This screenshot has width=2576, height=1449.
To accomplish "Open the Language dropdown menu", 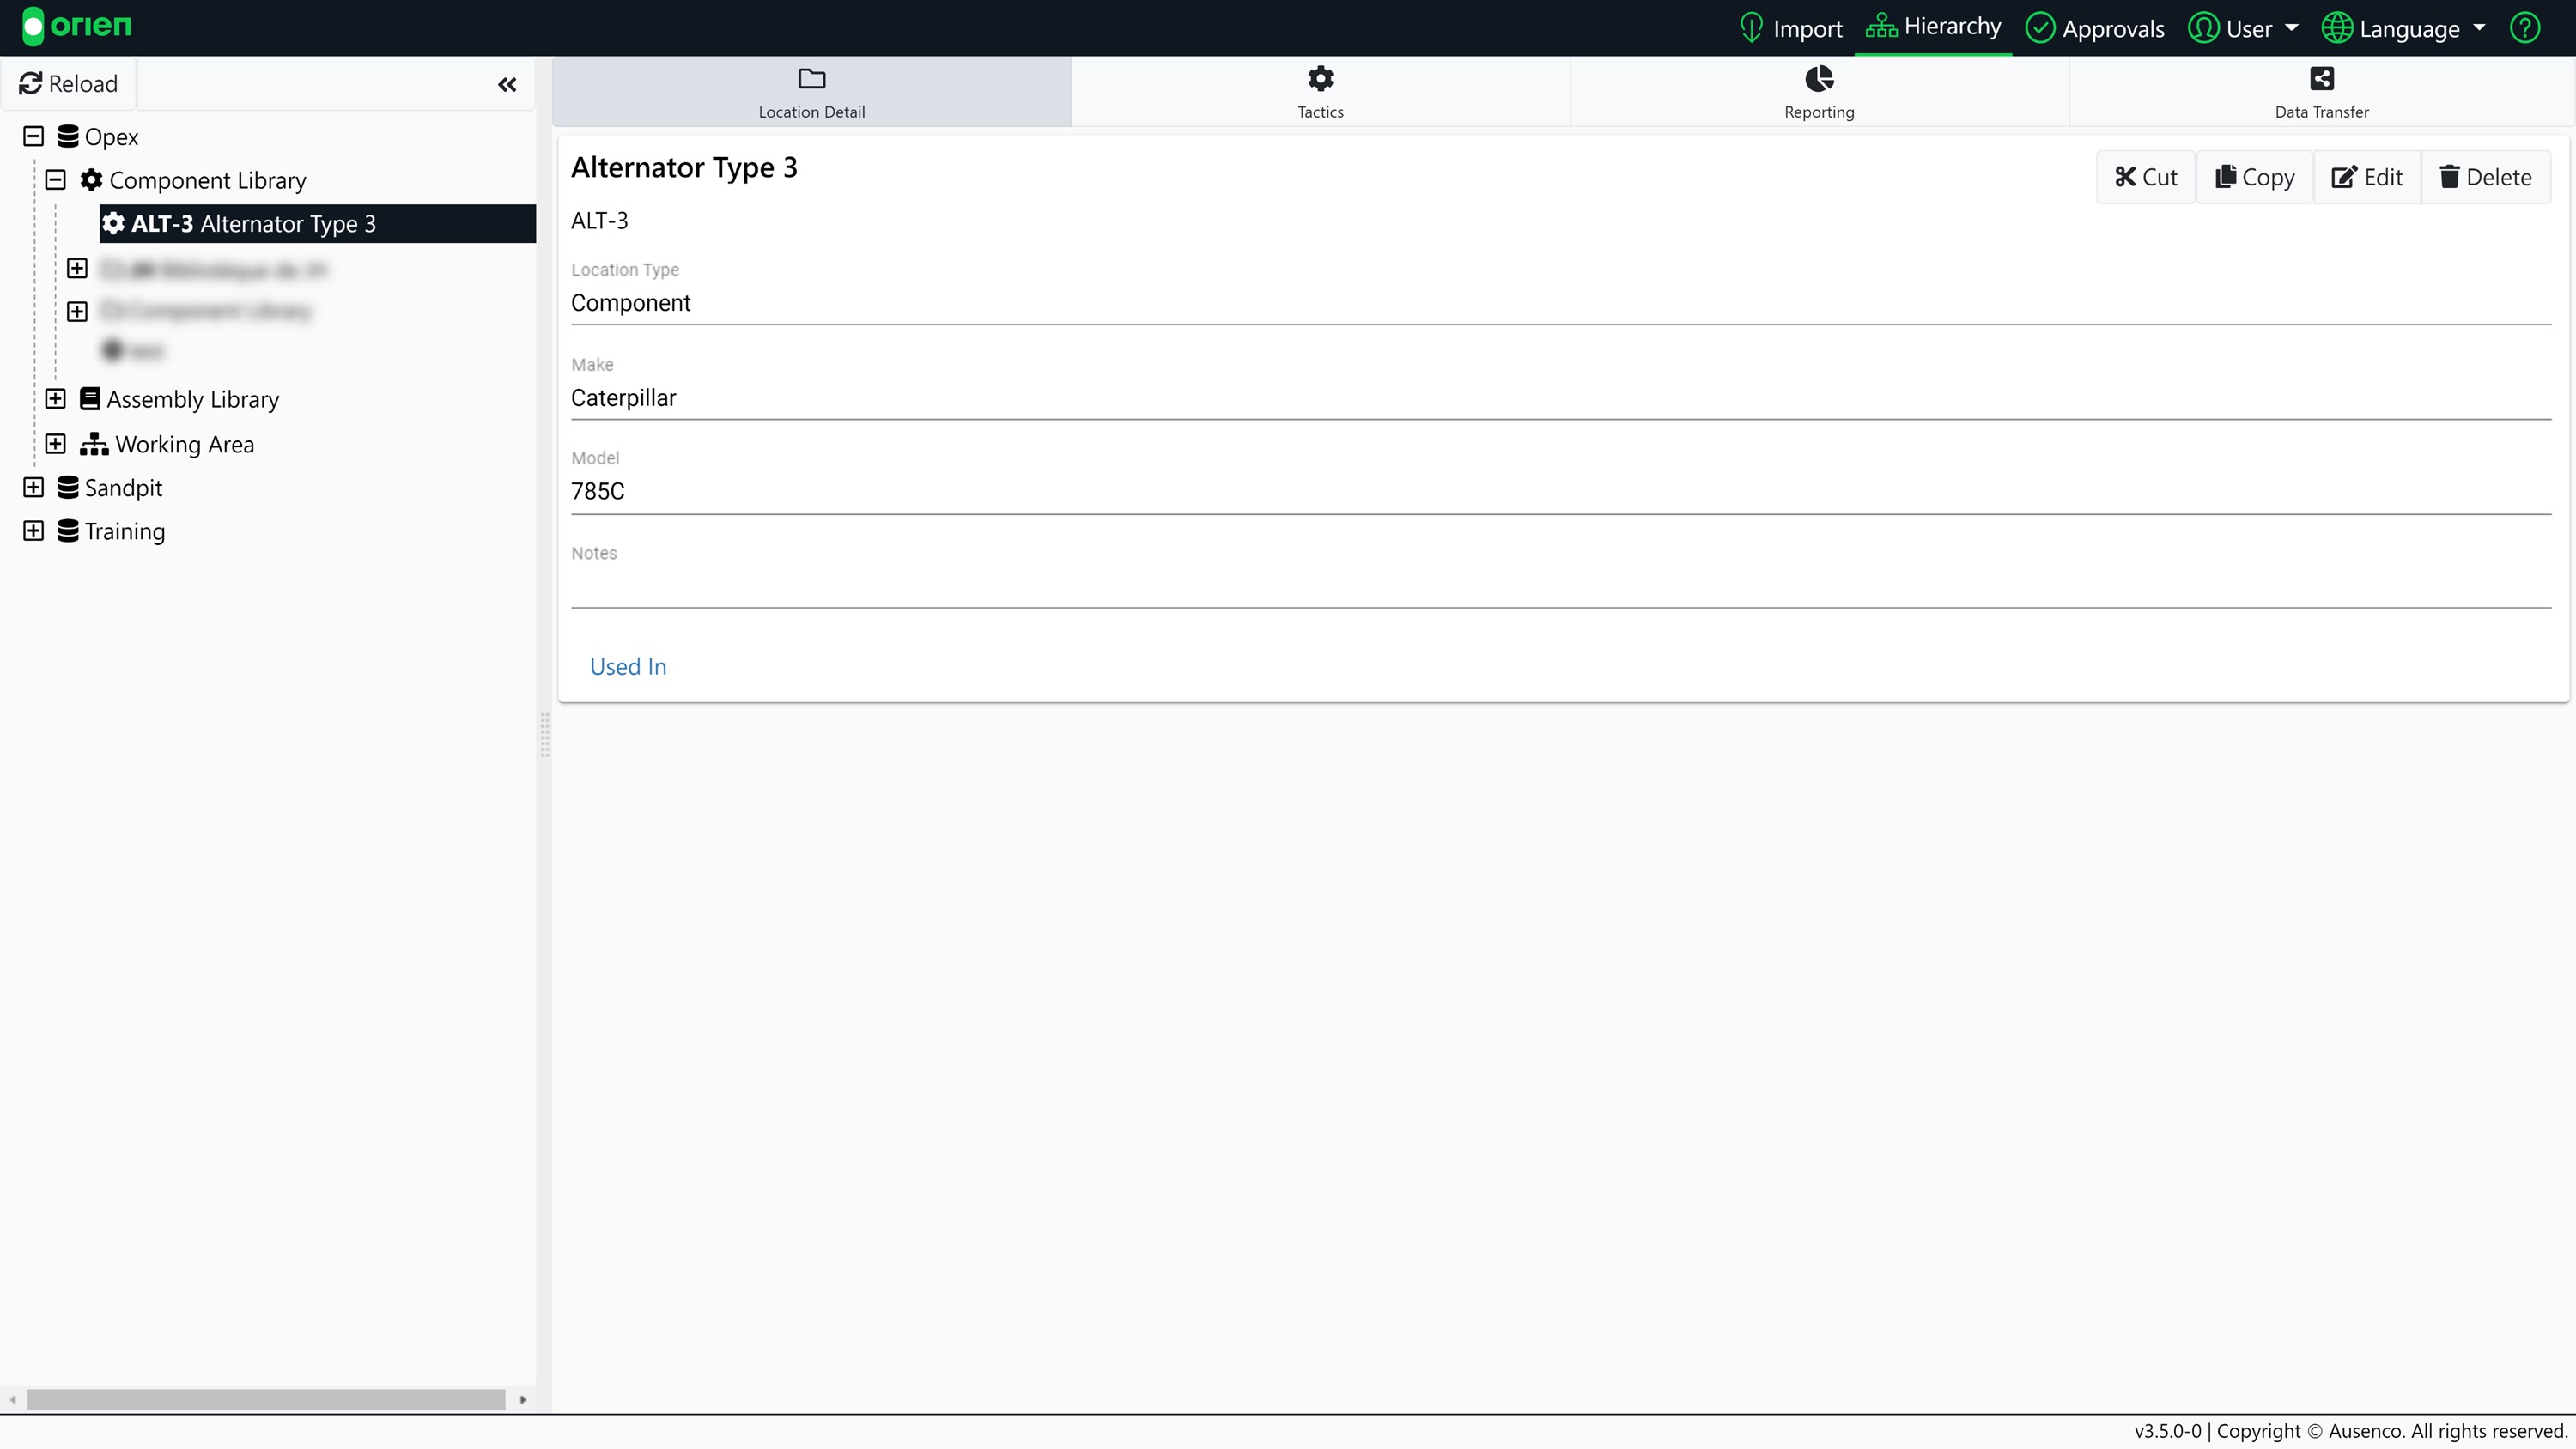I will [2404, 28].
